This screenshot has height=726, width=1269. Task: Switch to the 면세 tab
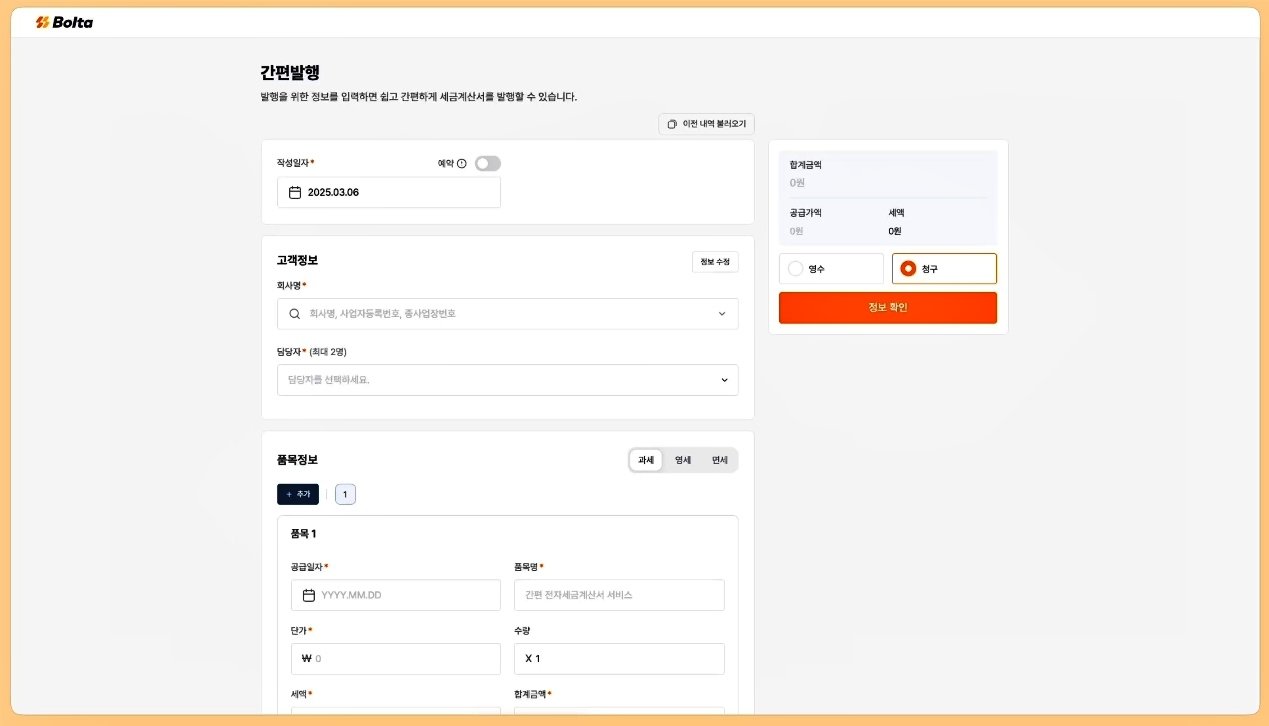[719, 460]
